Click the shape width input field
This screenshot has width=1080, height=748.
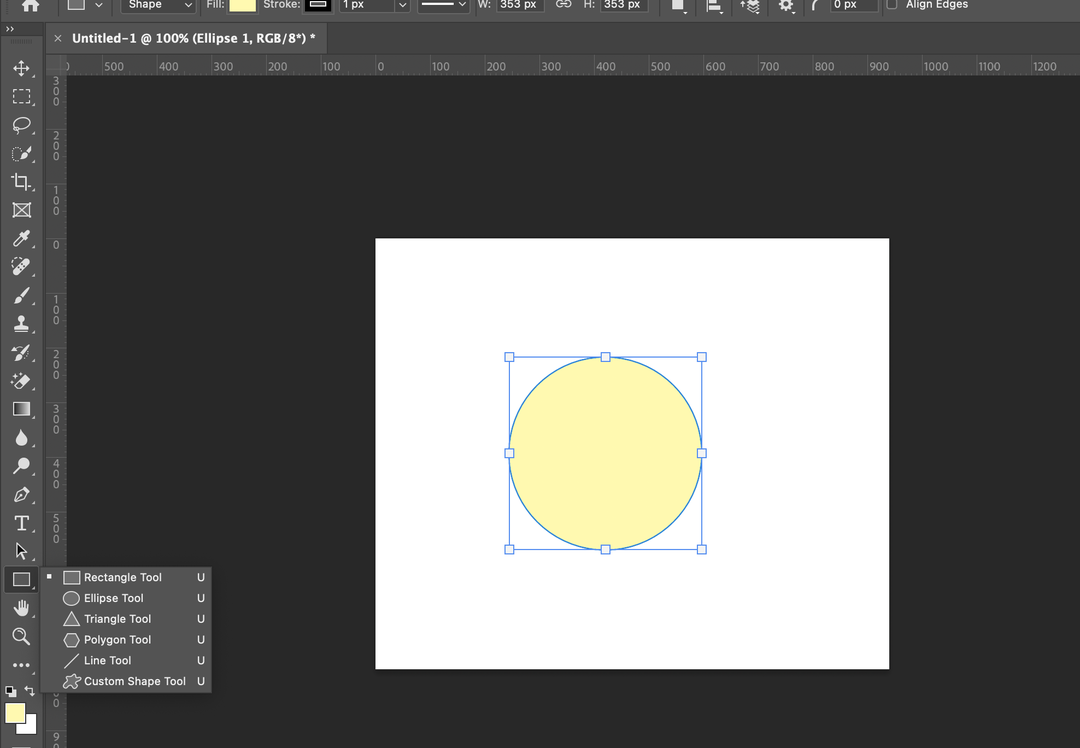(x=519, y=5)
